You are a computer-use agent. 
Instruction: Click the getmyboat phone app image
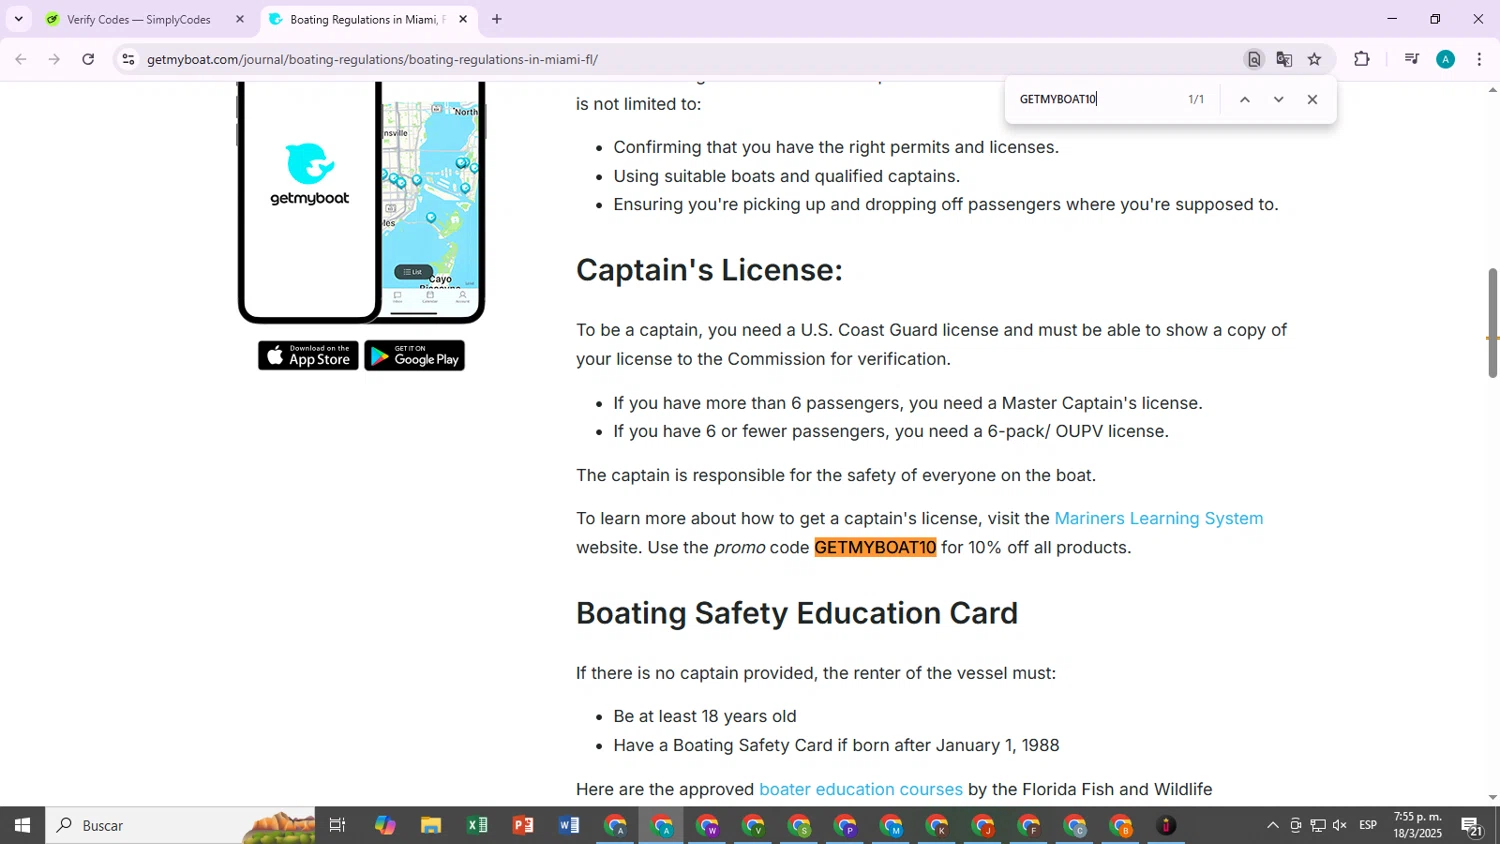pos(361,203)
